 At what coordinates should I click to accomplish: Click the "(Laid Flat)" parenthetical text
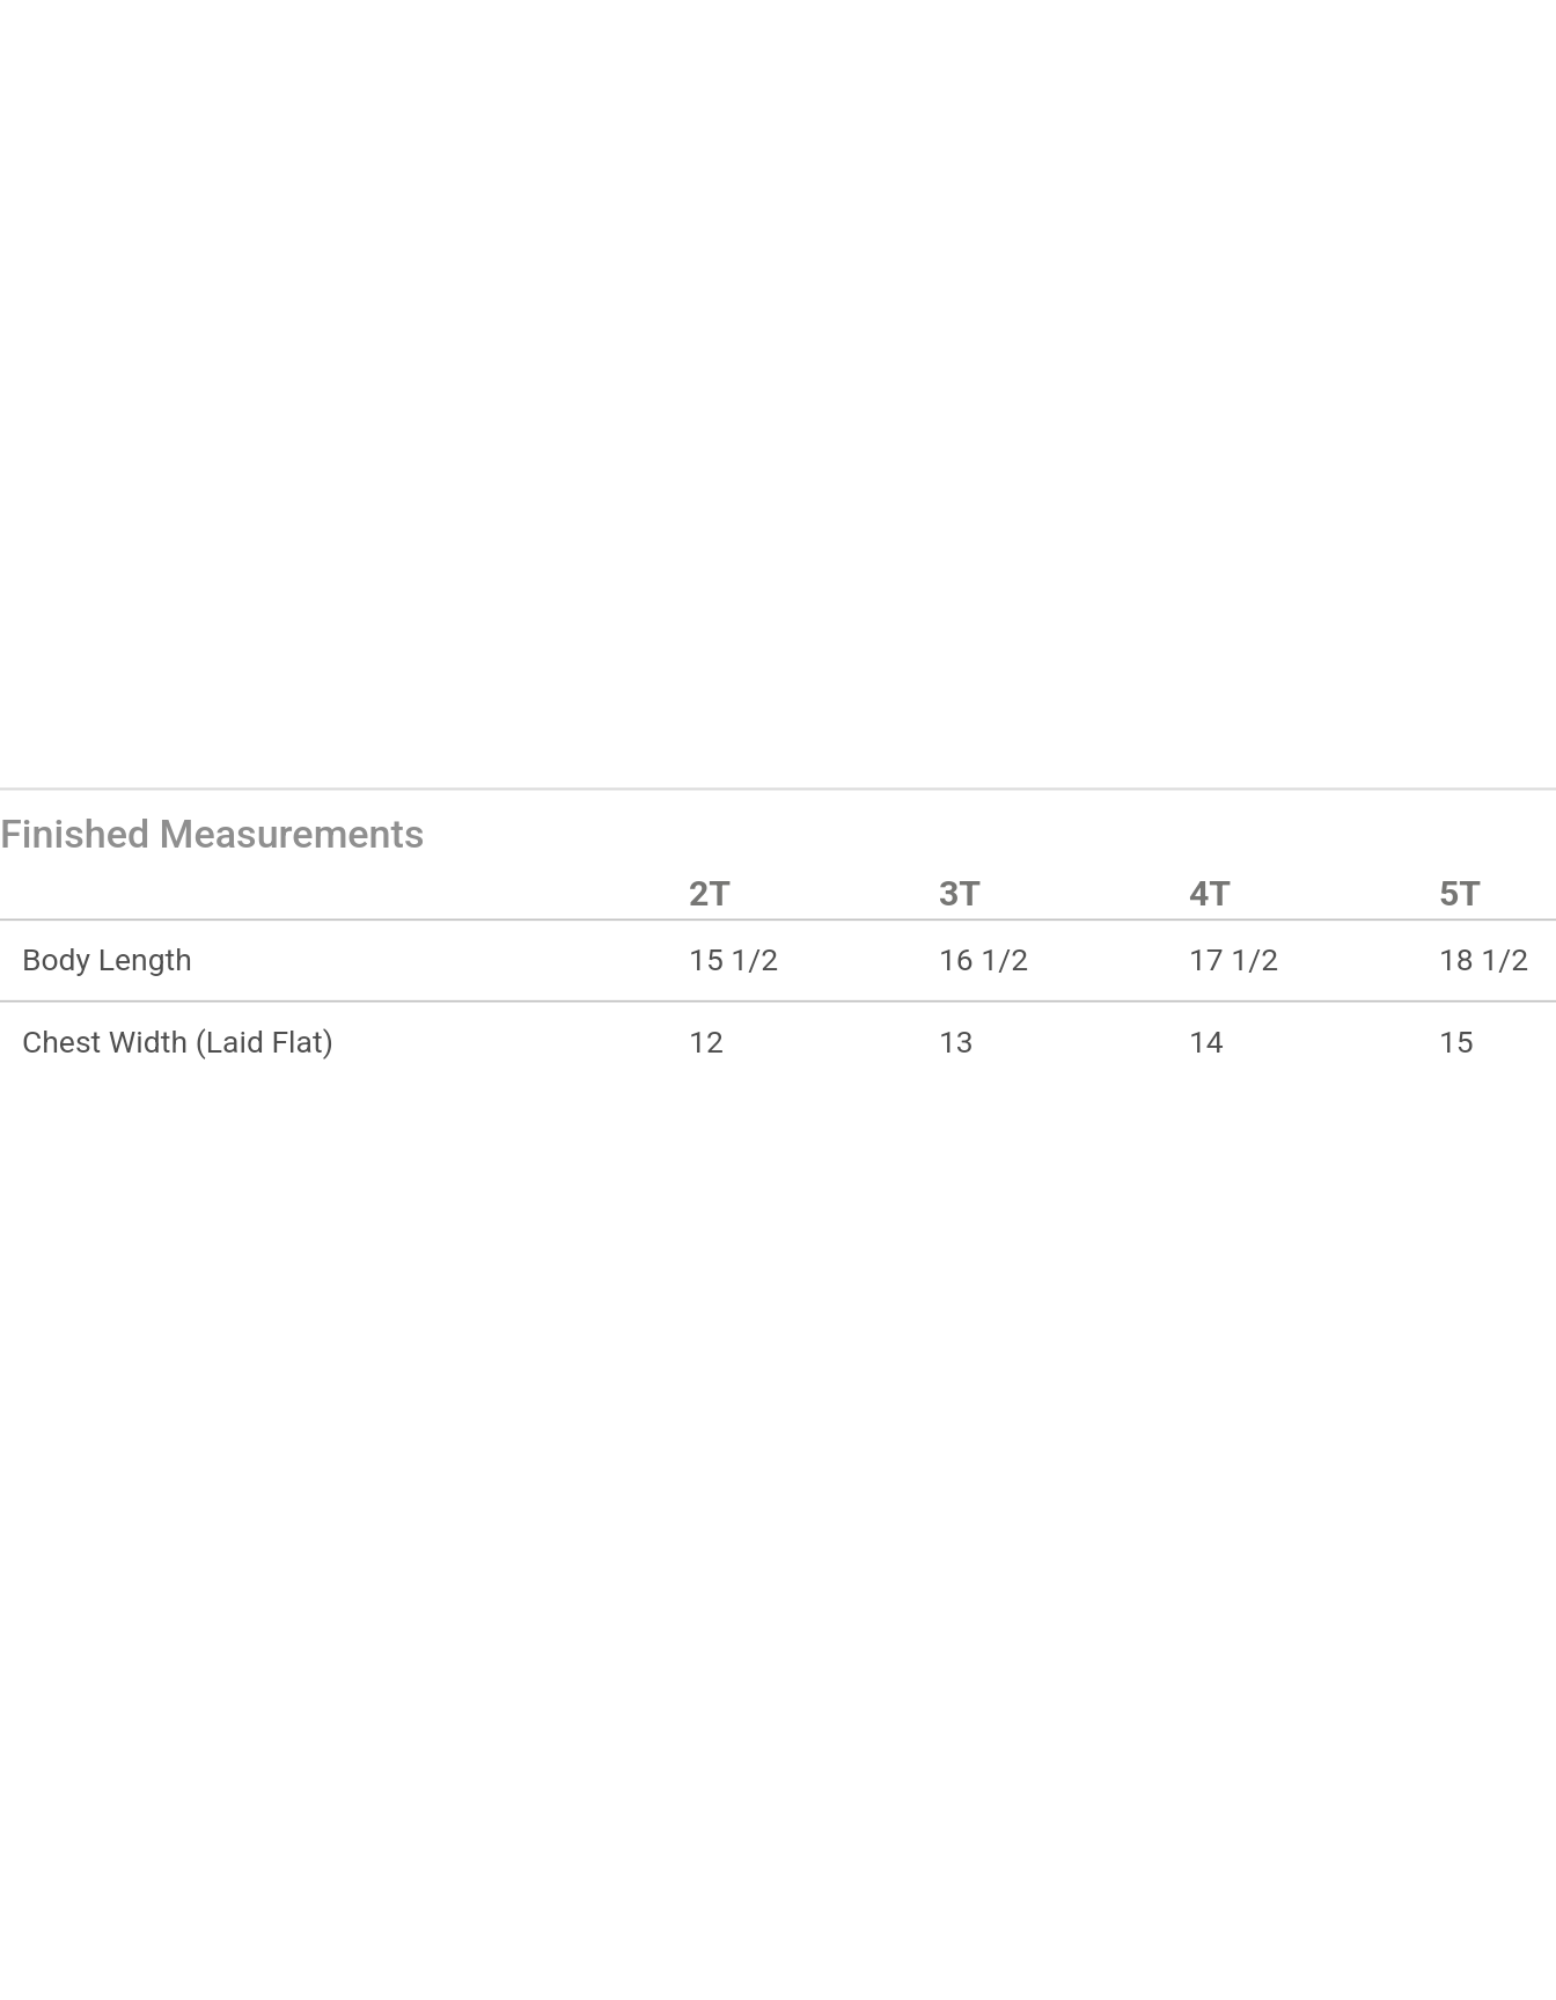tap(264, 1042)
